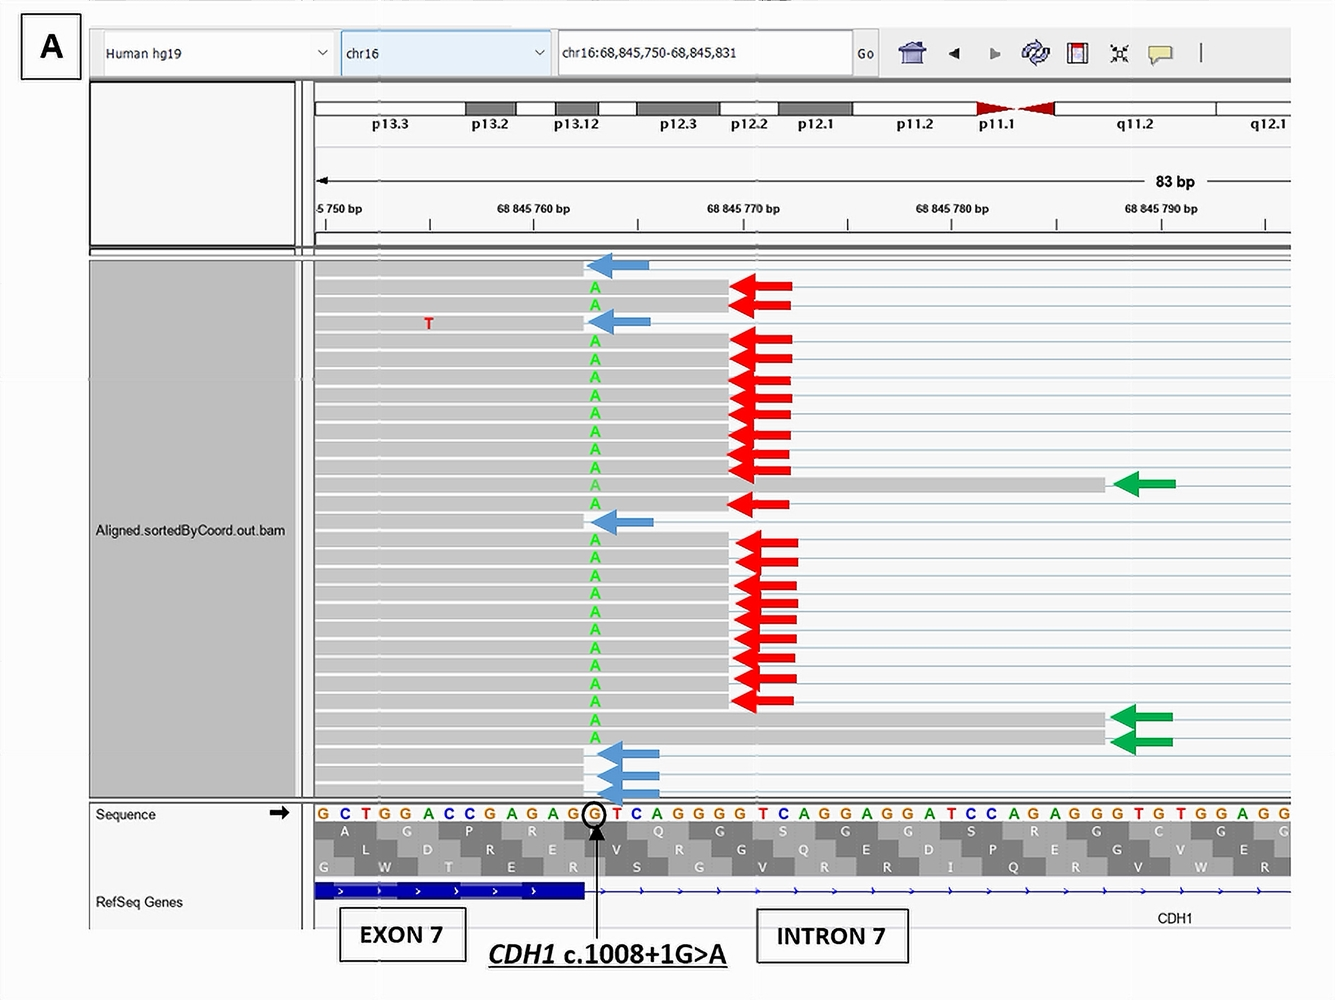The image size is (1335, 1000).
Task: Click the forward navigation arrow
Action: (994, 54)
